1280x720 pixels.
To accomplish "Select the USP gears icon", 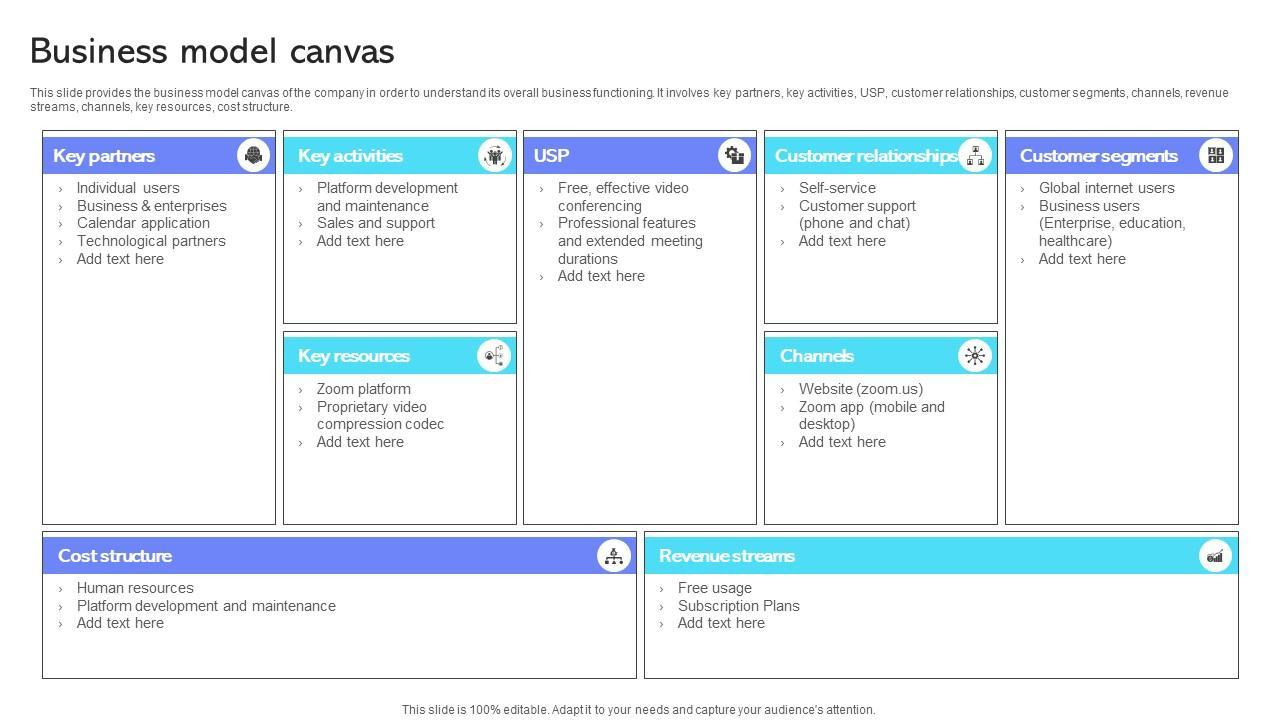I will tap(734, 155).
